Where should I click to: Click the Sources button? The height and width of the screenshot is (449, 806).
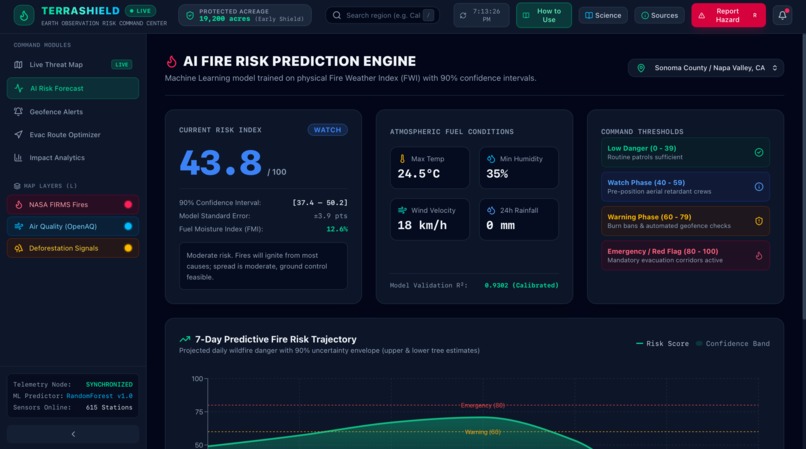(660, 15)
